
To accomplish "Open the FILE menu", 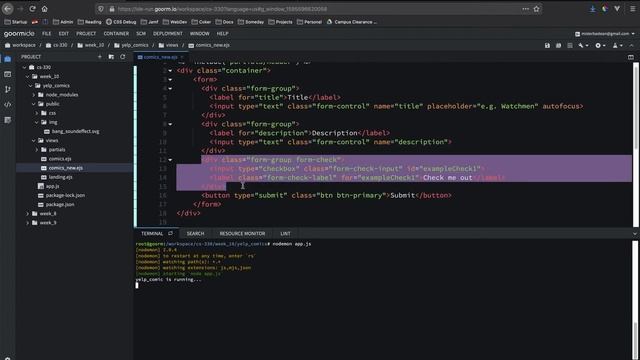I will click(47, 33).
